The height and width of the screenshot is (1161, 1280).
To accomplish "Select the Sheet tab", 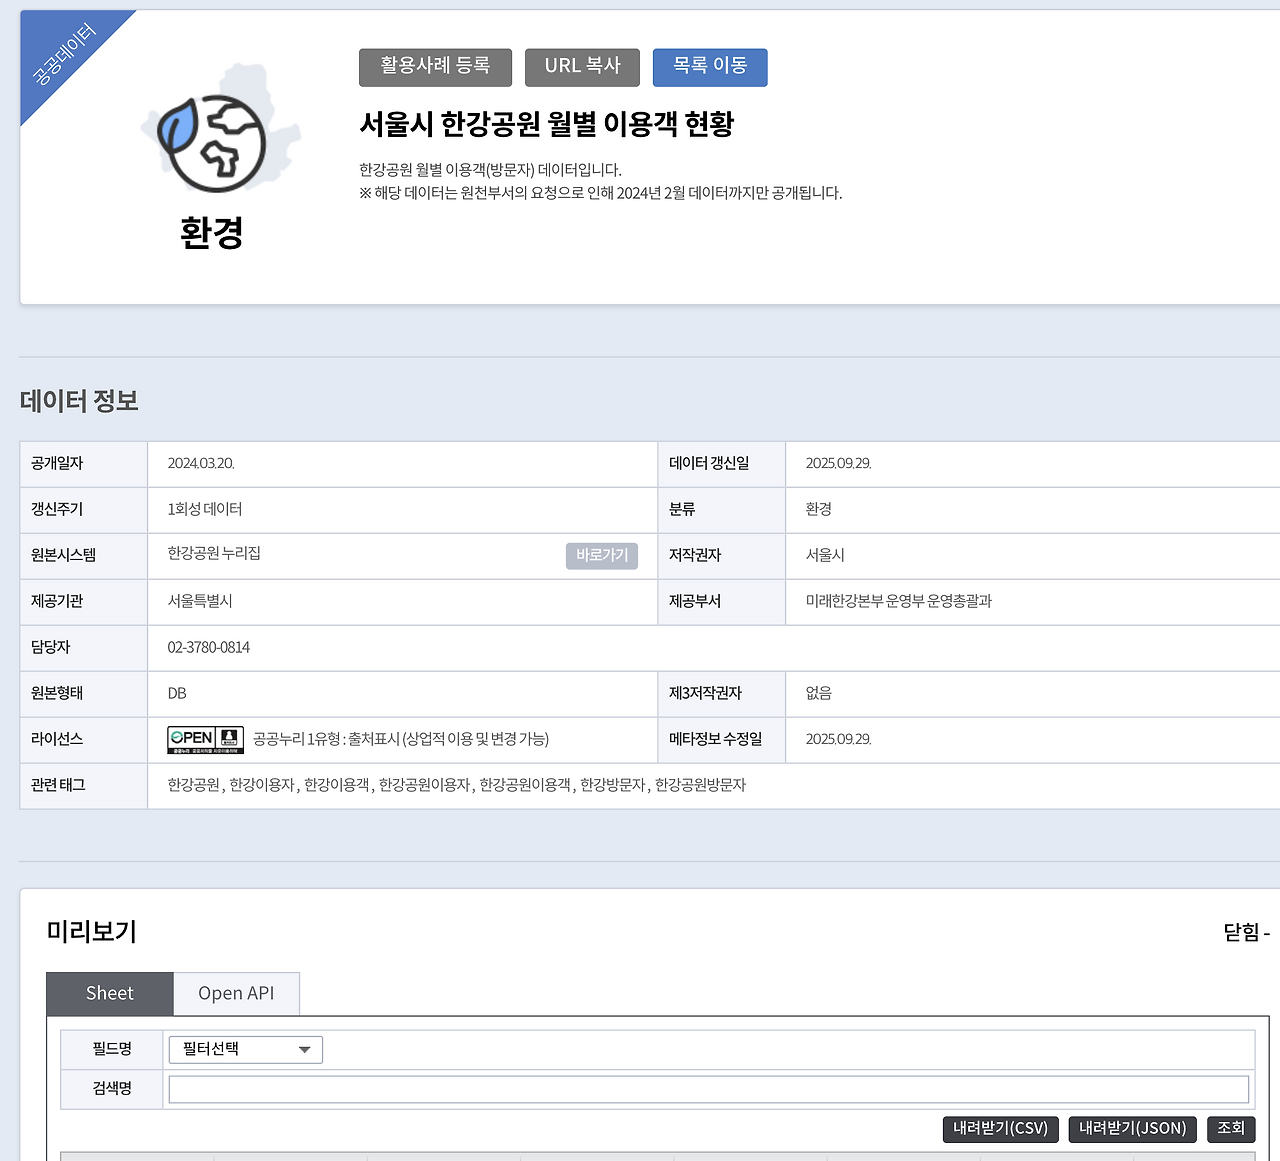I will click(109, 993).
